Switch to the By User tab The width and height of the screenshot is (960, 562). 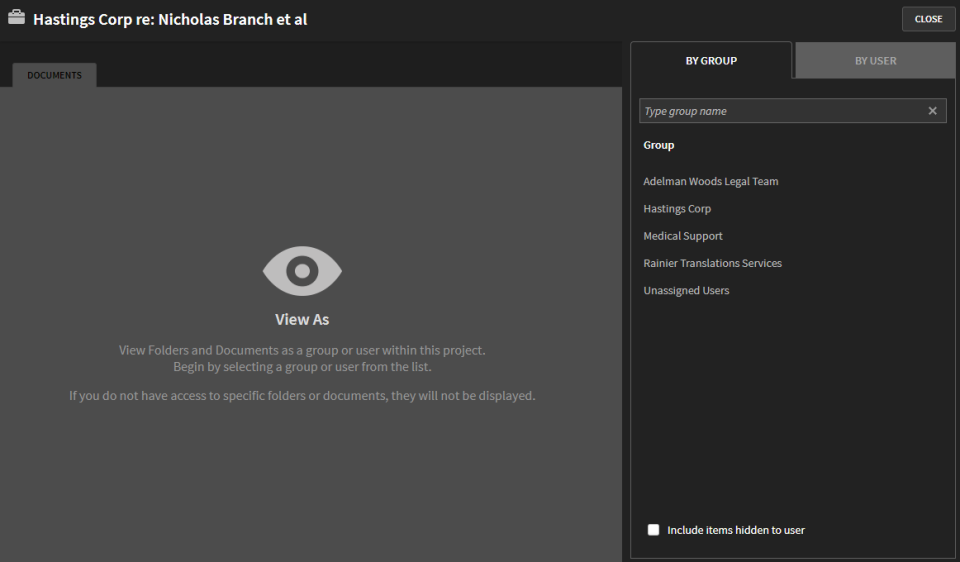(x=875, y=61)
